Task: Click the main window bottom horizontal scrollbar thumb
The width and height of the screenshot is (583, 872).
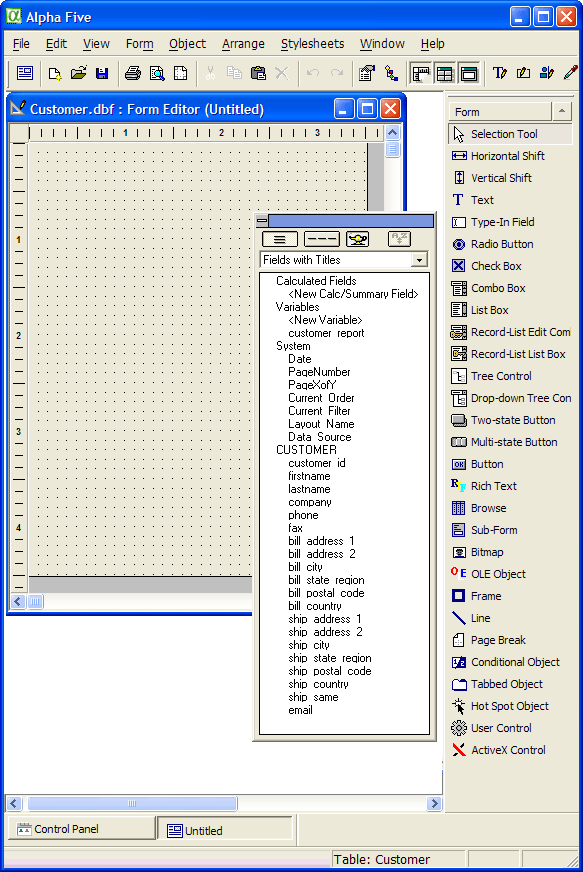Action: coord(132,803)
